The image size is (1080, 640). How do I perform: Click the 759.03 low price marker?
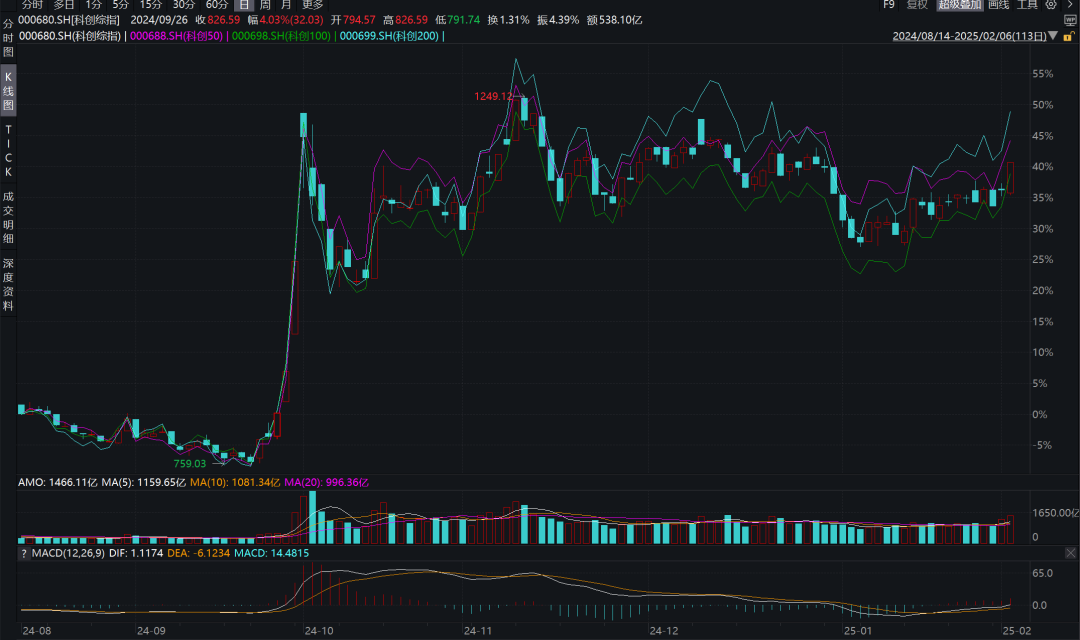189,464
